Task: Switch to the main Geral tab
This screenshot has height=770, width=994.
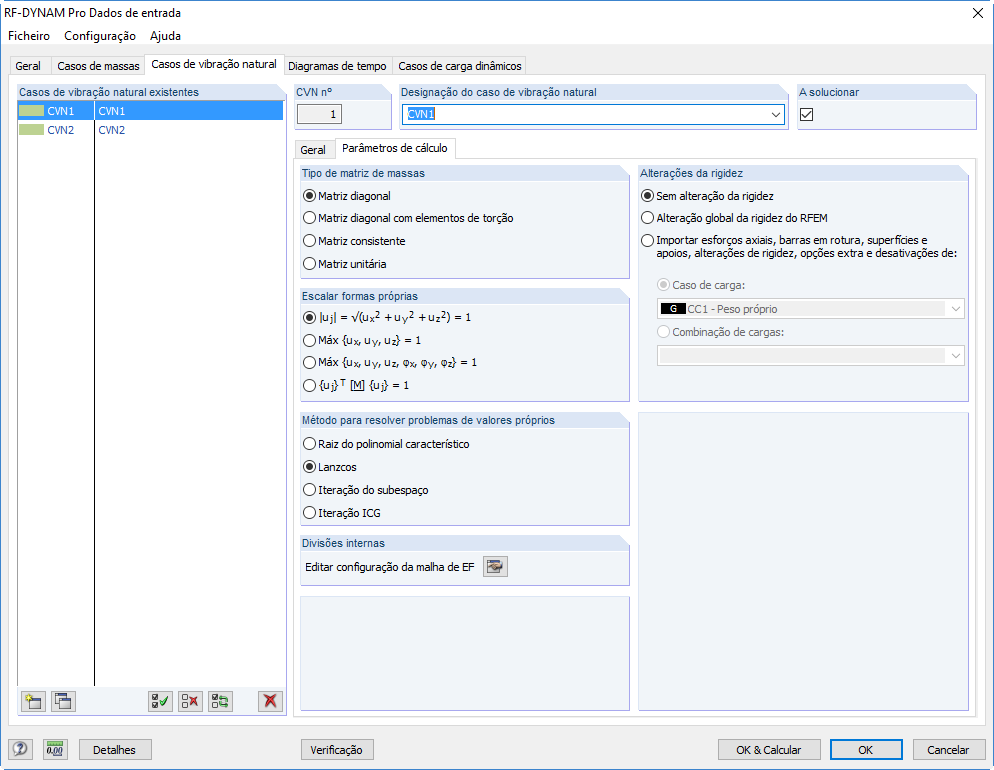Action: (28, 66)
